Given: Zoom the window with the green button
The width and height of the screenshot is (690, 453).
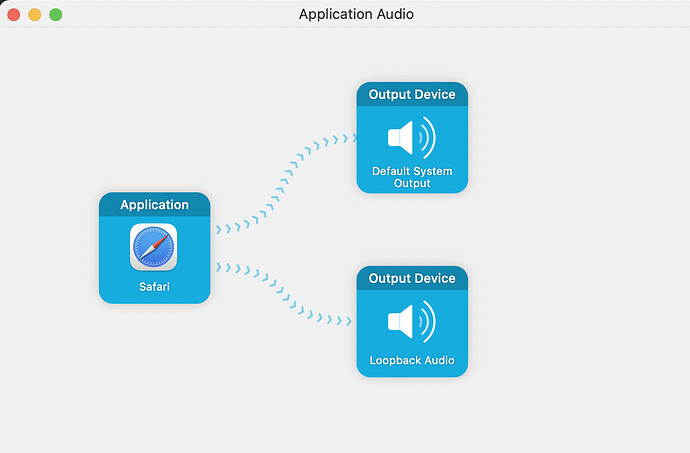Looking at the screenshot, I should pos(56,15).
